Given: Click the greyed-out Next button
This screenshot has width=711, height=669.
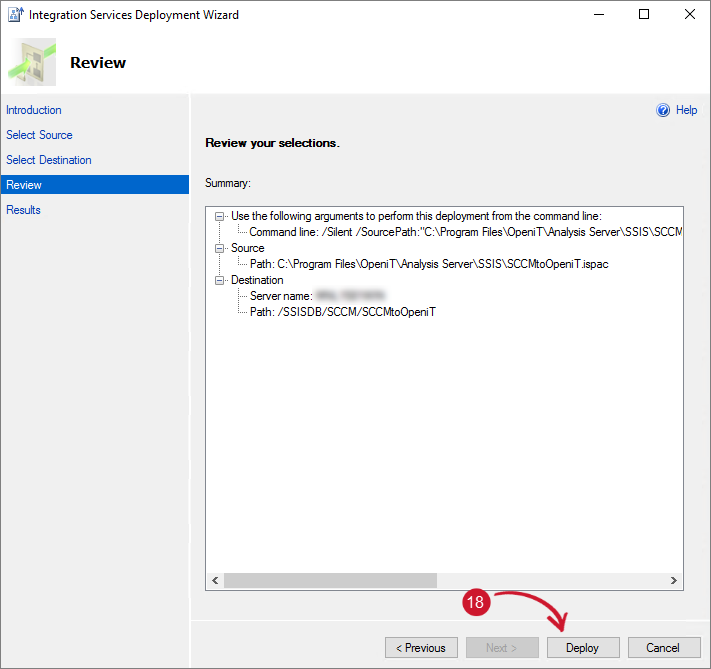Looking at the screenshot, I should click(502, 647).
